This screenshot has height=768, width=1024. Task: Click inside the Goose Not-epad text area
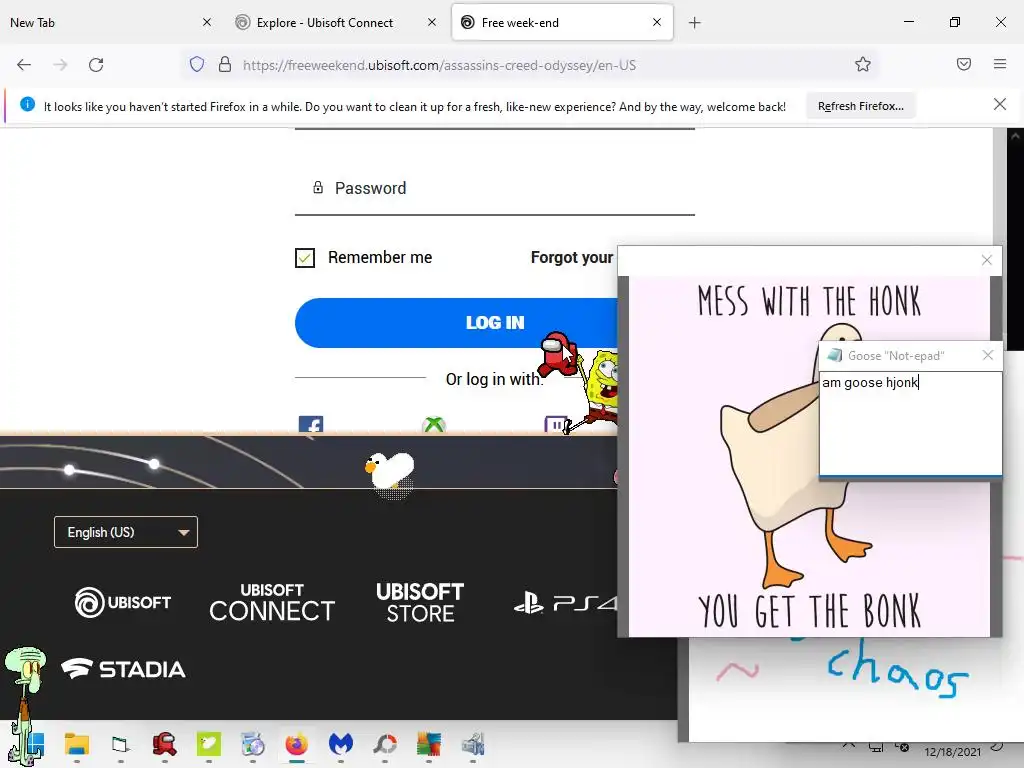(x=910, y=424)
